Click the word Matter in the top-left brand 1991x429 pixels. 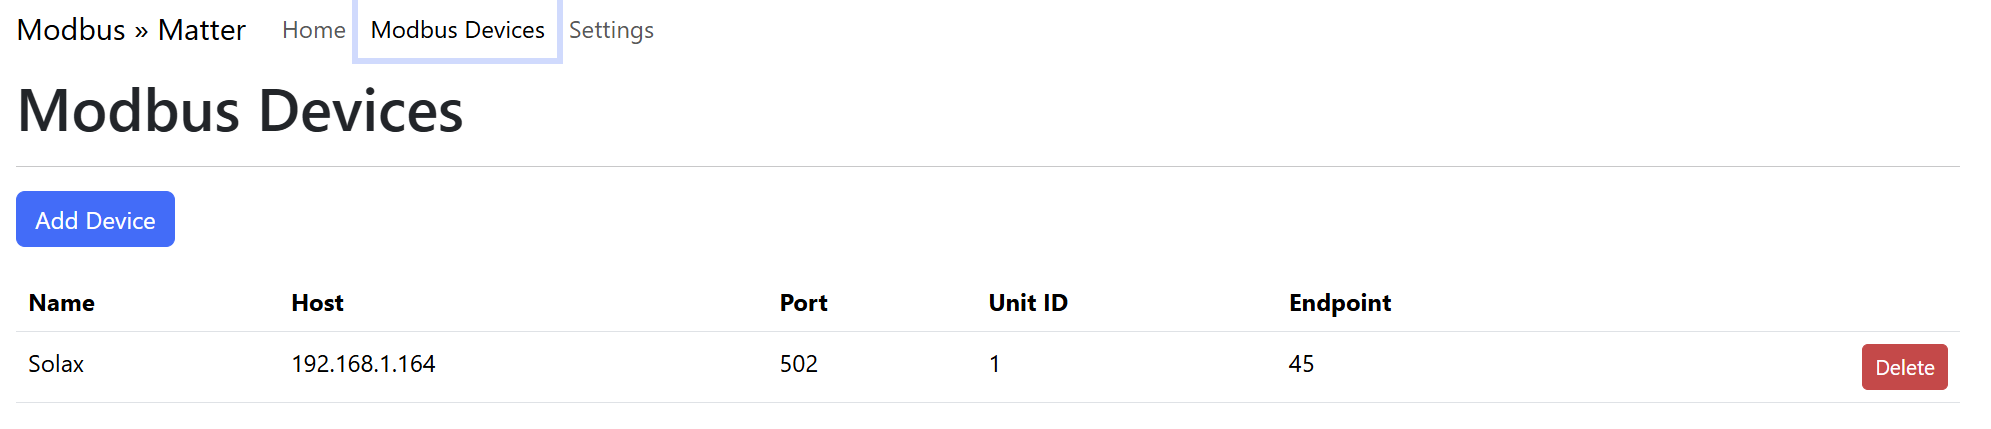[x=201, y=30]
